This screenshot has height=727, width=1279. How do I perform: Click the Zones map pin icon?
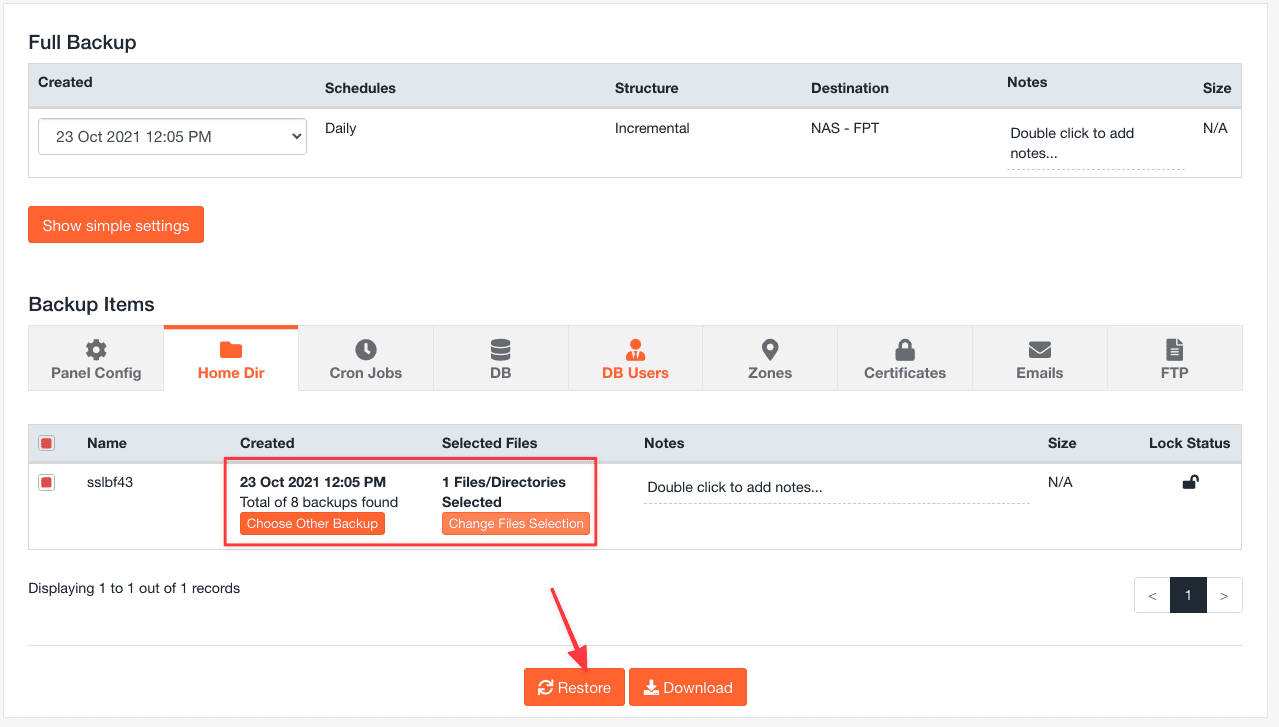(x=770, y=350)
